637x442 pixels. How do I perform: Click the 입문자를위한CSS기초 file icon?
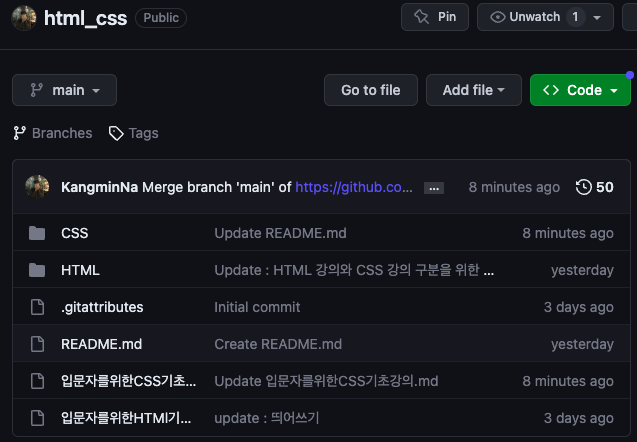37,381
